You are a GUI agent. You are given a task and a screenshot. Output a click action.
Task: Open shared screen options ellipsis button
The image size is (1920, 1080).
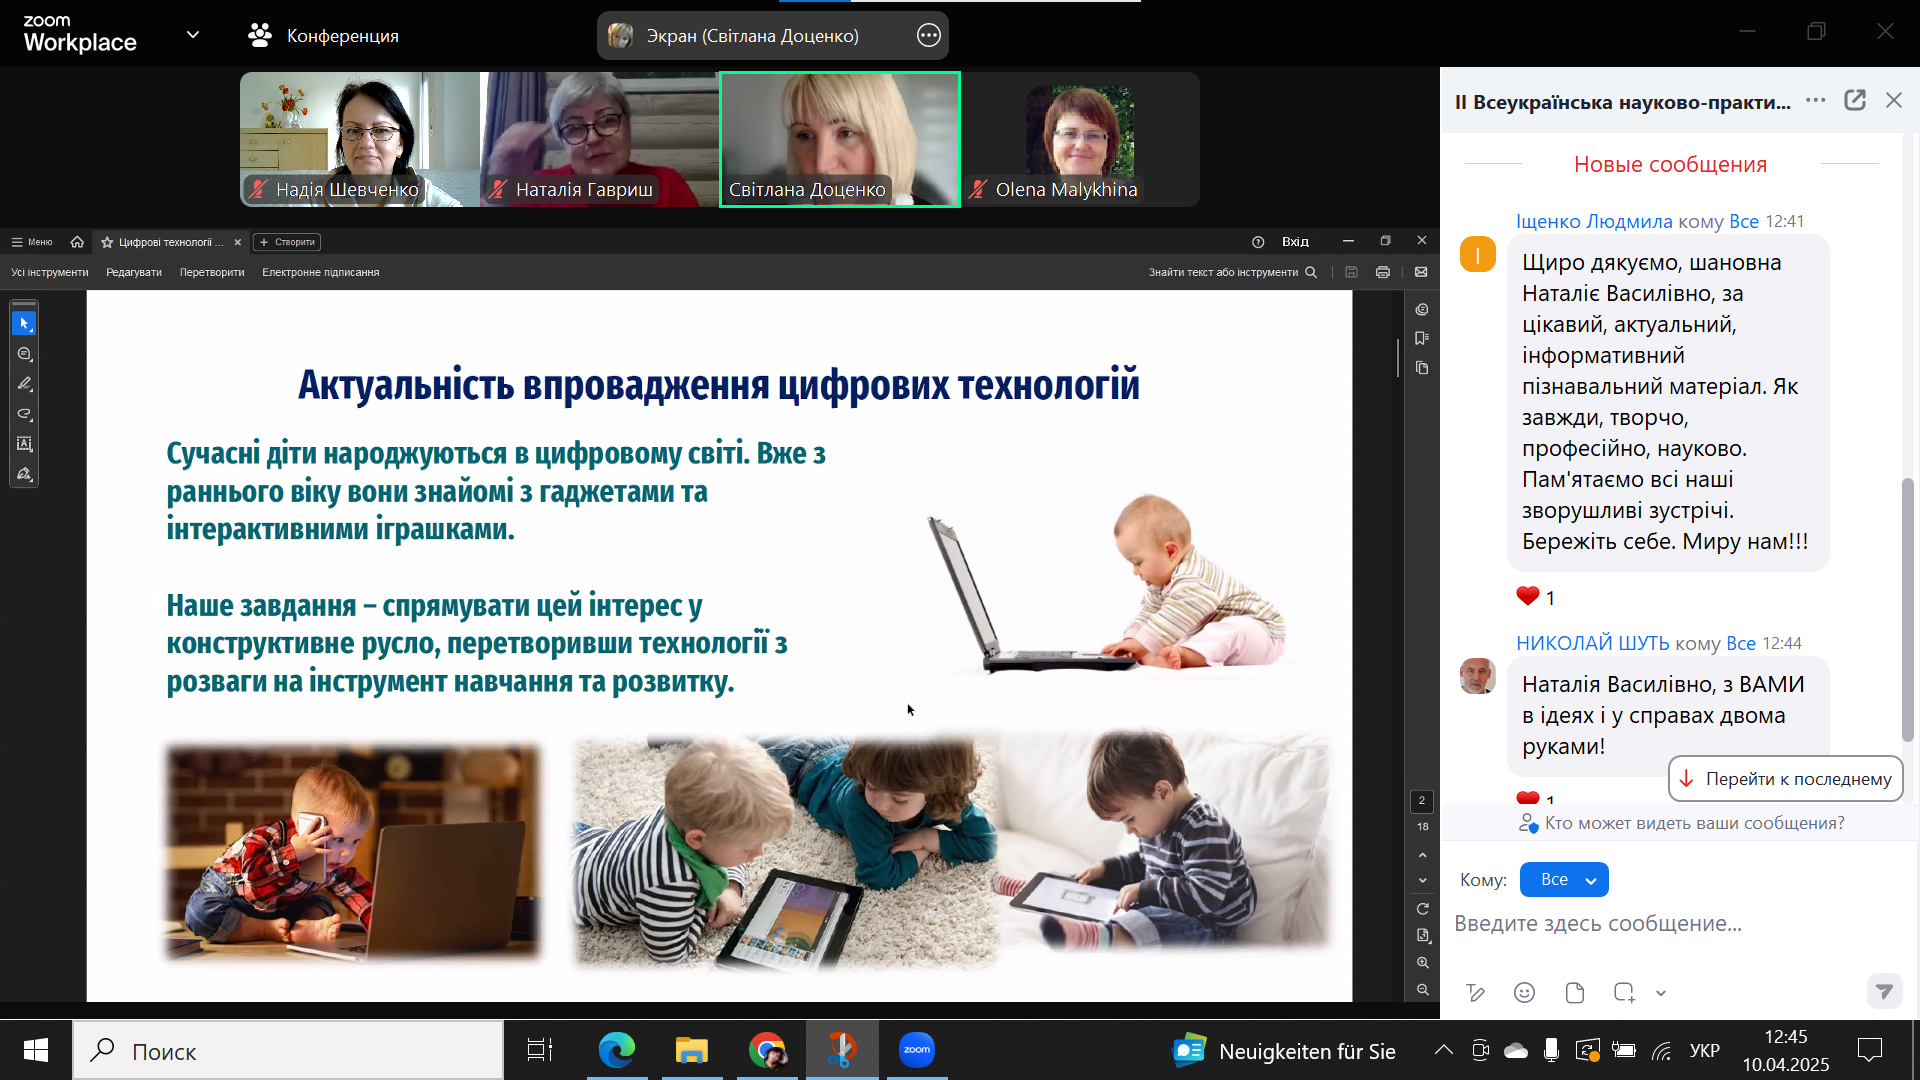(928, 35)
